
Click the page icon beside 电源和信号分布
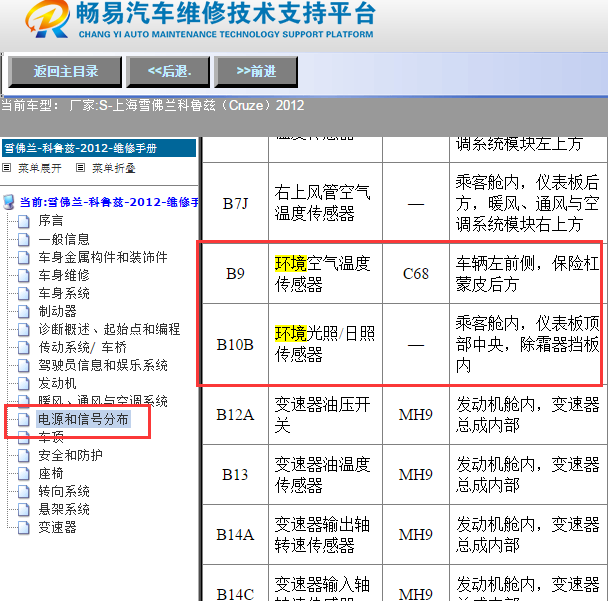(x=24, y=420)
